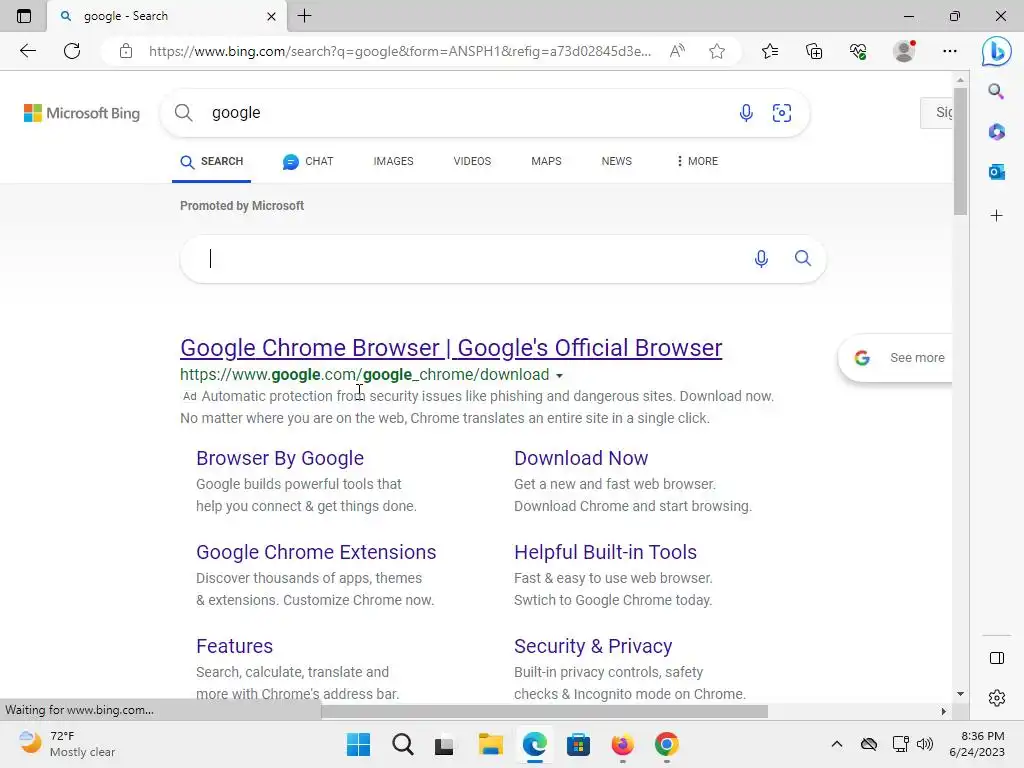Add this page to favorites with the star icon
The image size is (1024, 768).
tap(716, 51)
